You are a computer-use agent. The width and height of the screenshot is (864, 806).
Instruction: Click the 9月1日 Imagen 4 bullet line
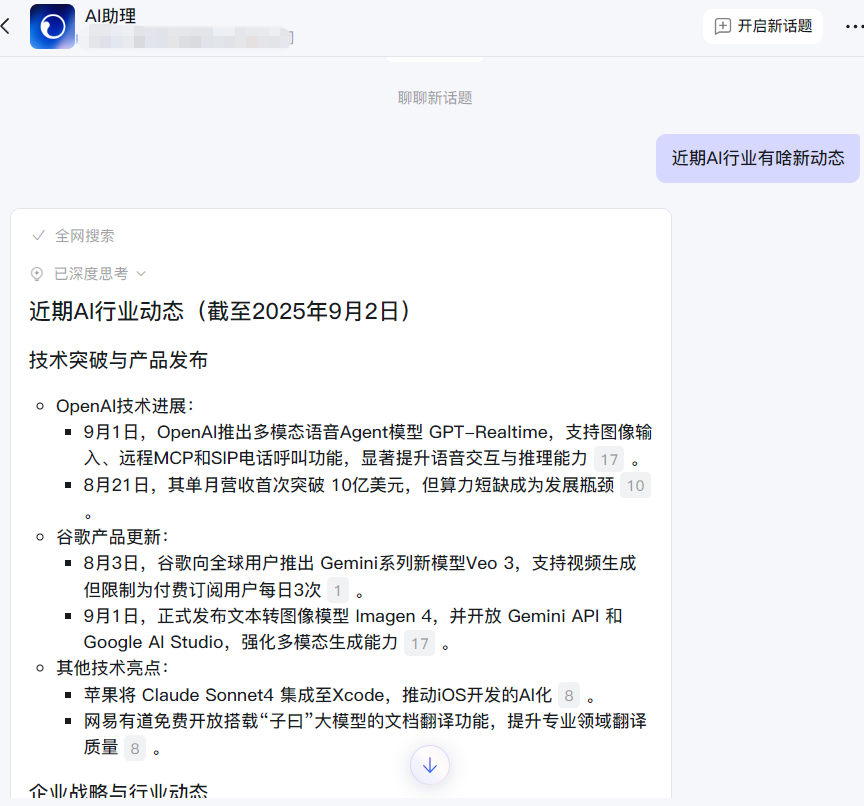[353, 629]
